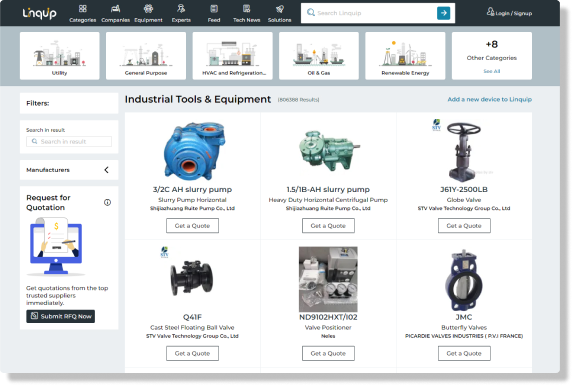The width and height of the screenshot is (572, 385).
Task: Click the document icon on Submit RFQ Now
Action: [34, 316]
